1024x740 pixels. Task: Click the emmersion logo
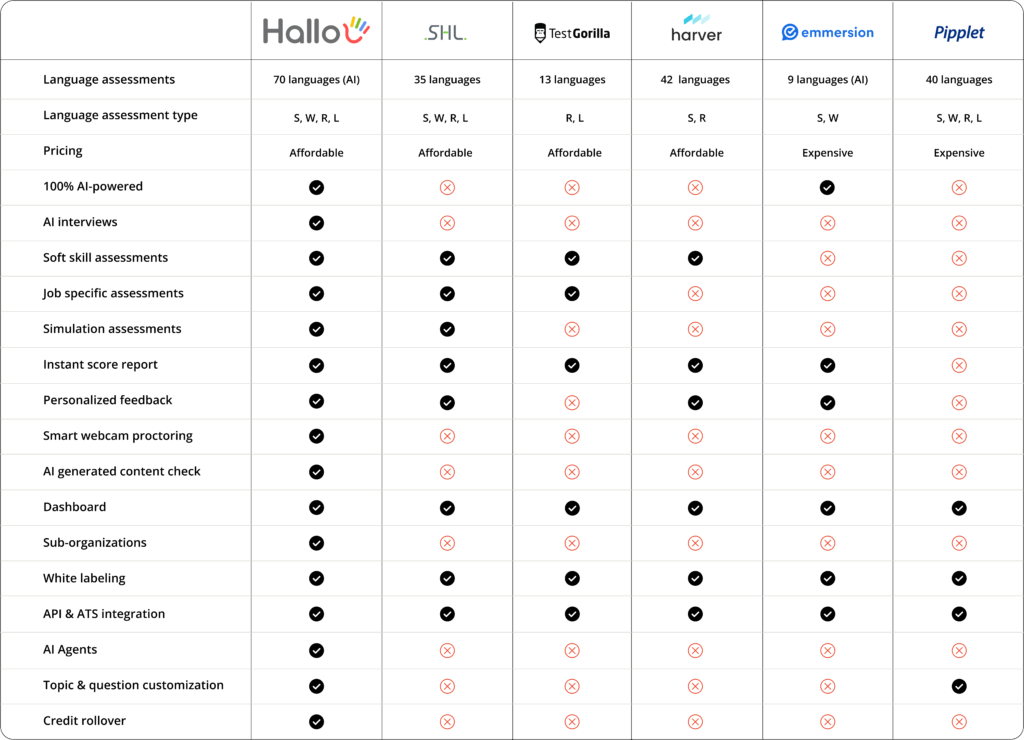827,32
